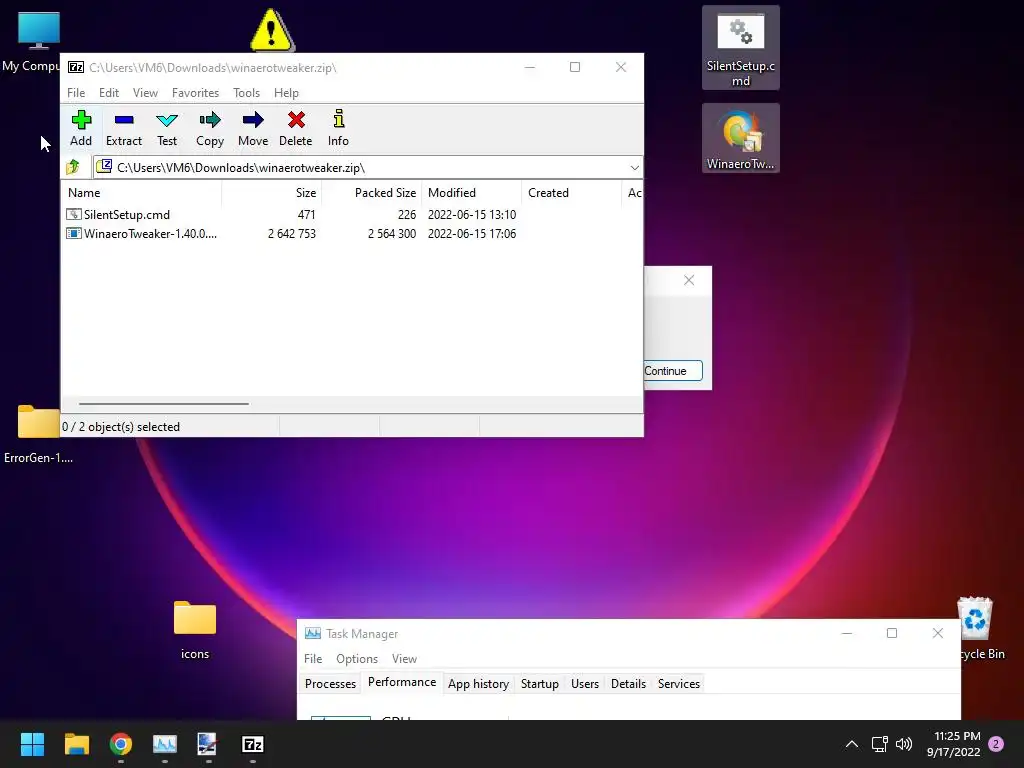Open the taskbar clock showing 11:25 PM

coord(953,744)
